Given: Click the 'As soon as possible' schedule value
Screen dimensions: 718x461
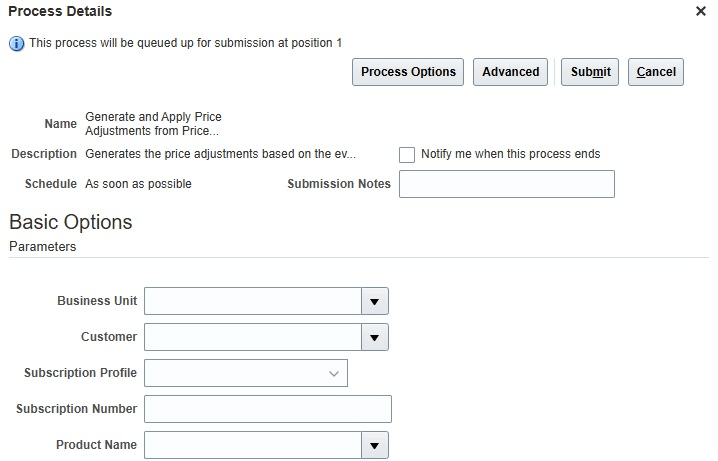Looking at the screenshot, I should click(x=138, y=184).
